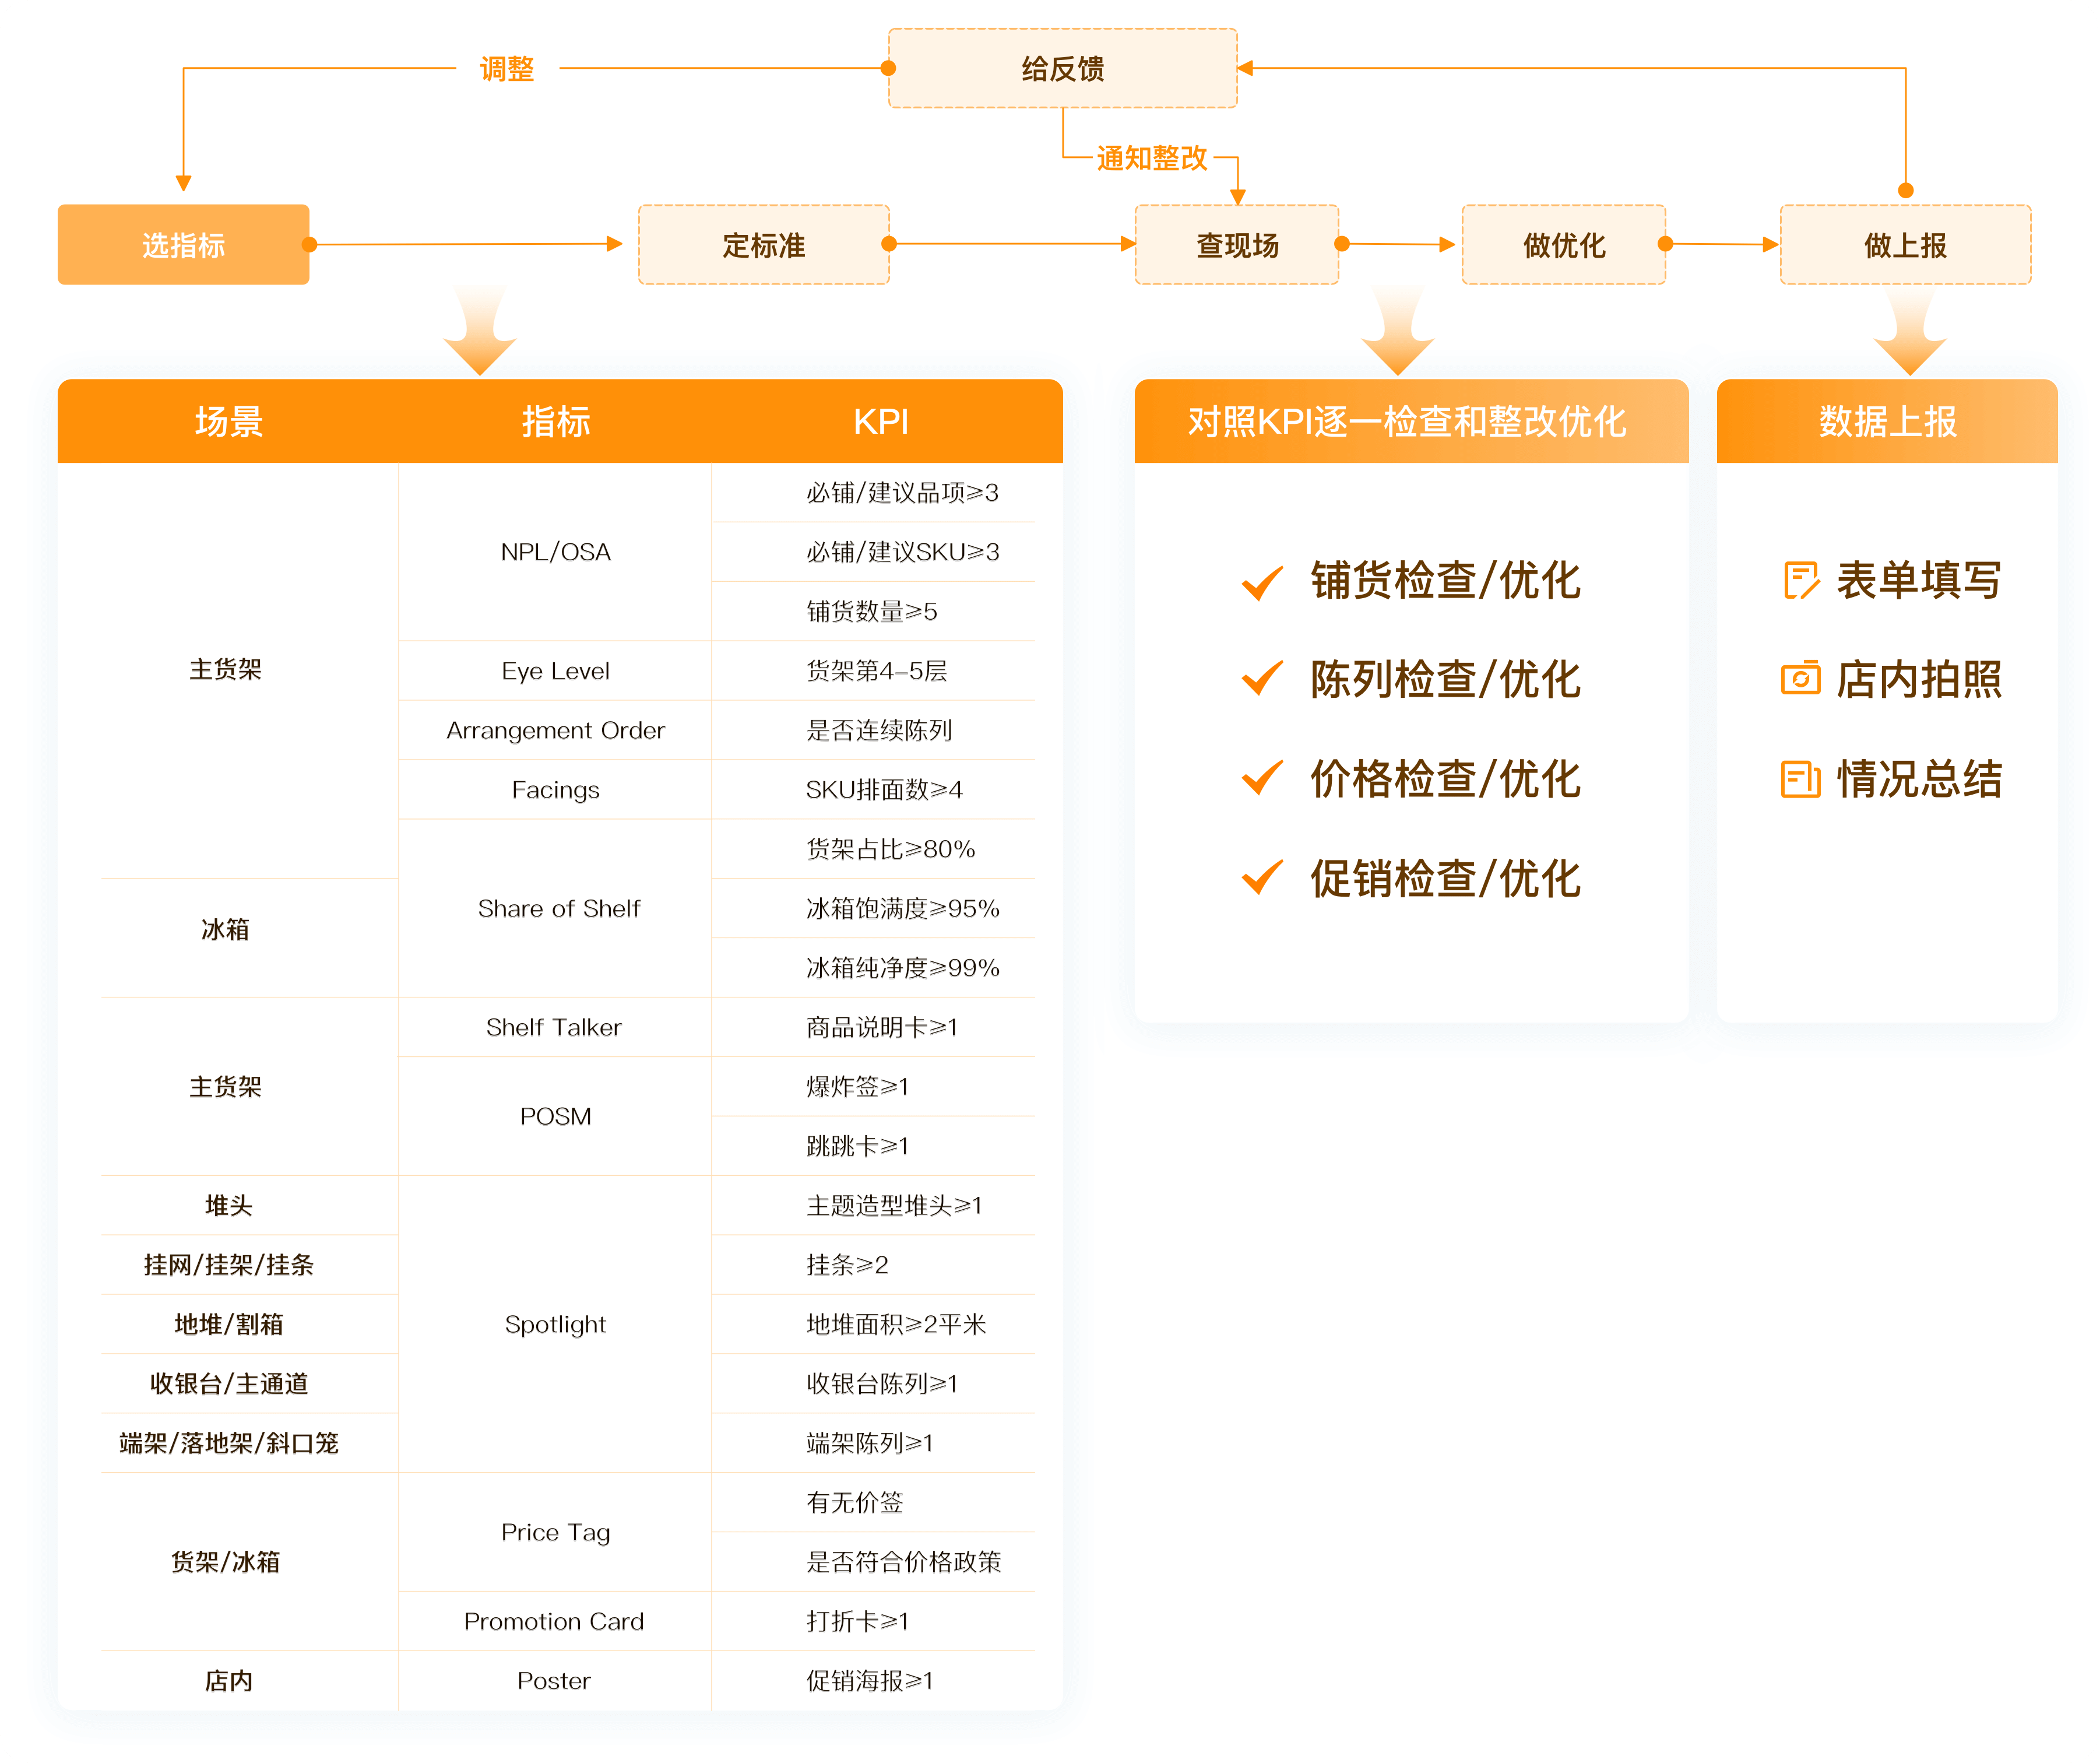This screenshot has height=1763, width=2100.
Task: Click the Promotion Card cell
Action: click(556, 1621)
